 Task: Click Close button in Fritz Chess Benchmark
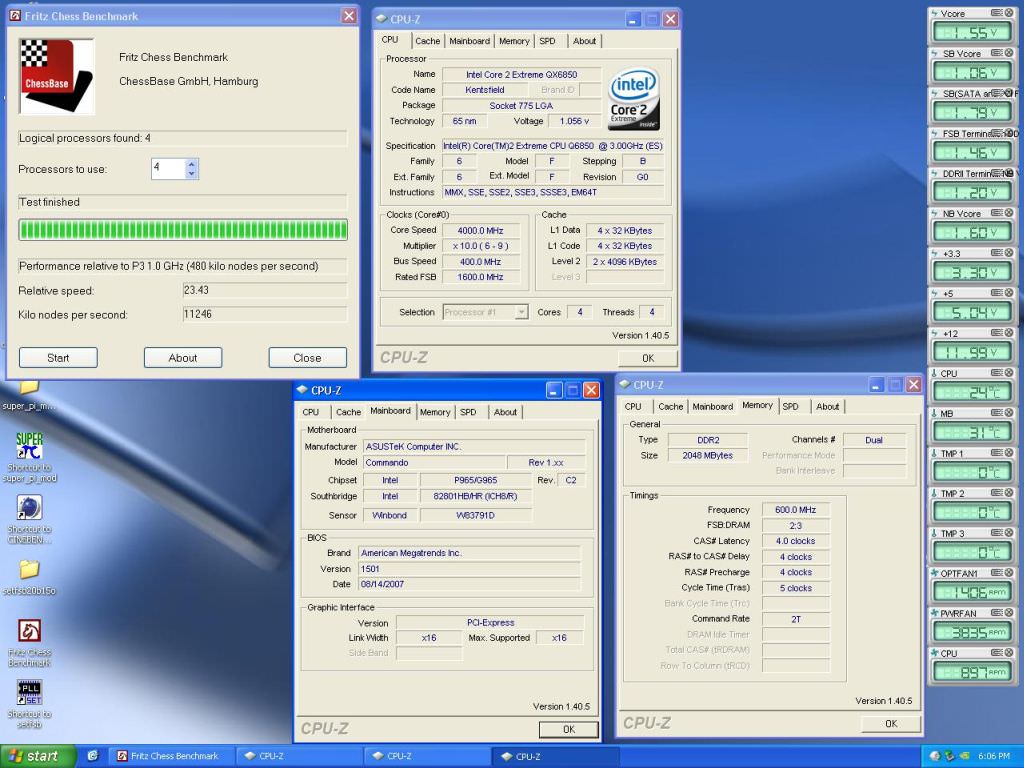coord(308,358)
